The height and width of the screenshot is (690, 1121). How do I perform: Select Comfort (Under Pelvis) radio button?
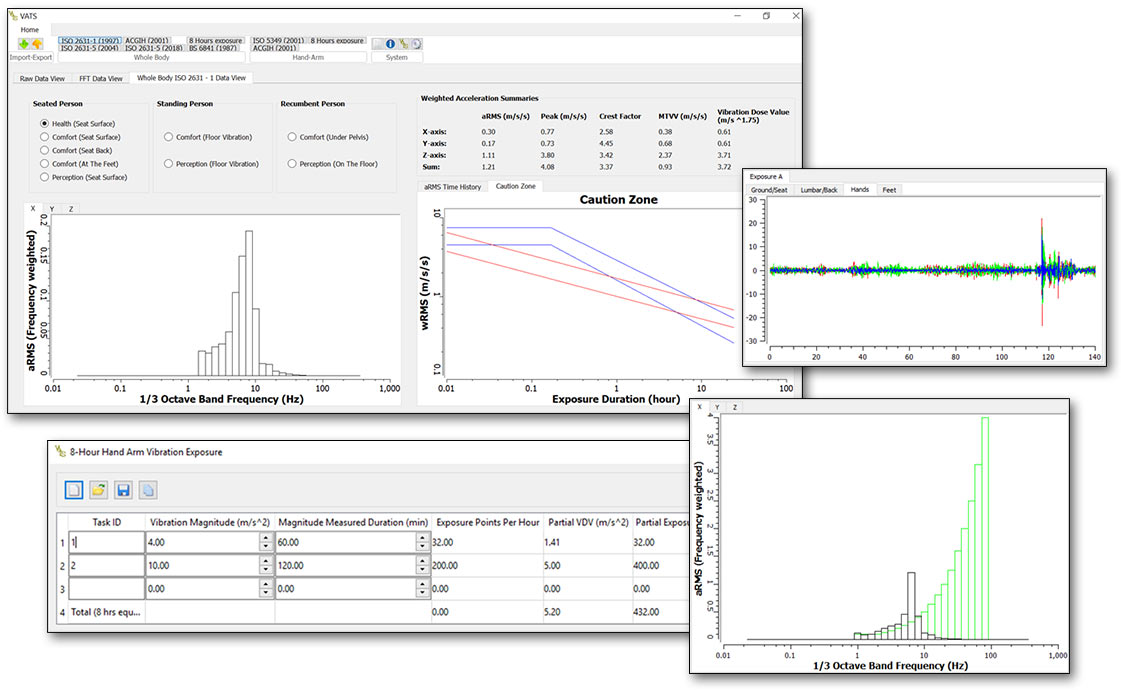[292, 137]
